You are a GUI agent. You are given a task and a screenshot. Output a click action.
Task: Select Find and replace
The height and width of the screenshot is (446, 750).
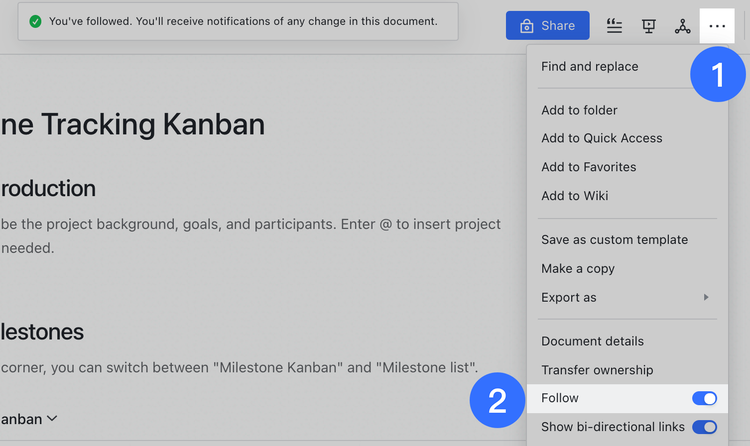coord(589,67)
